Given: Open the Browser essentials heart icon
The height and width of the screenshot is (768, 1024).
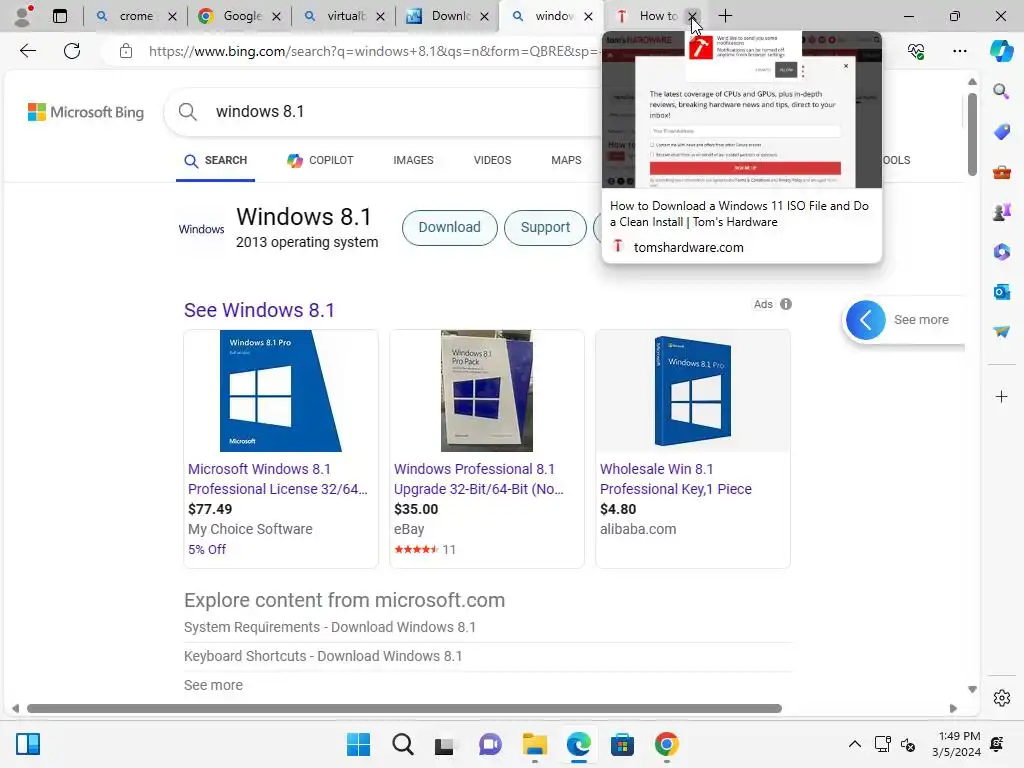Looking at the screenshot, I should coord(916,51).
